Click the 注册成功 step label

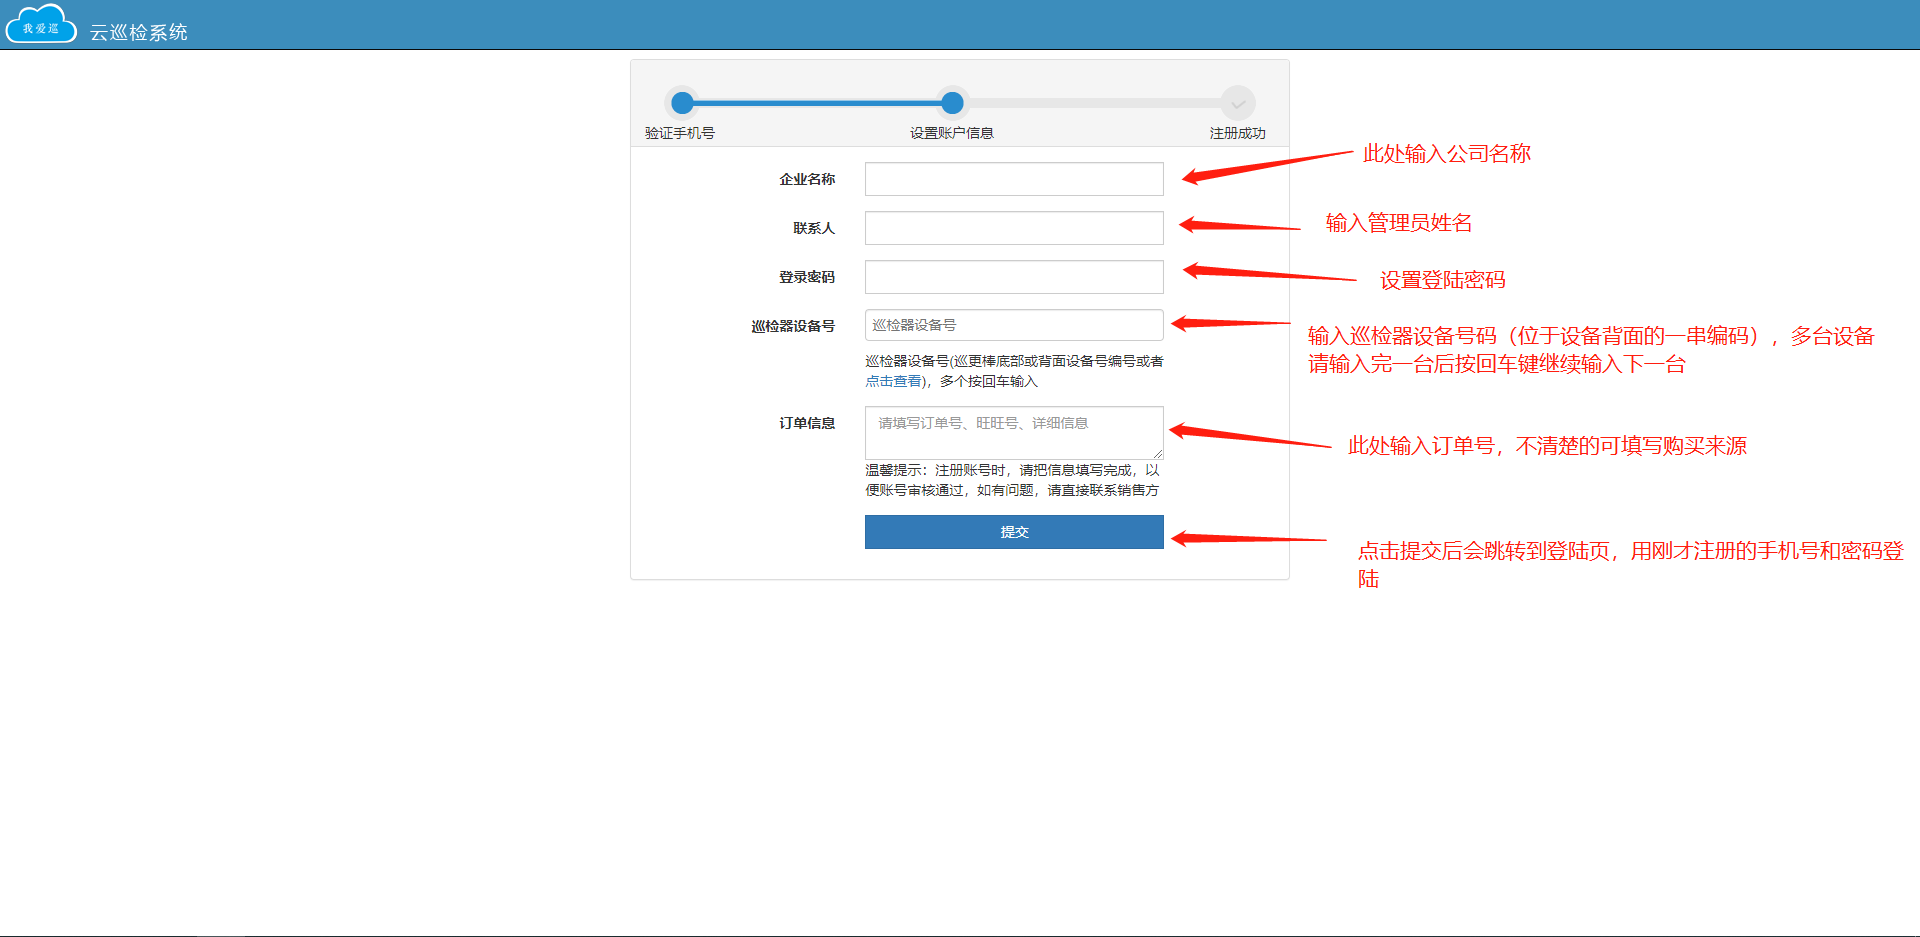tap(1238, 133)
